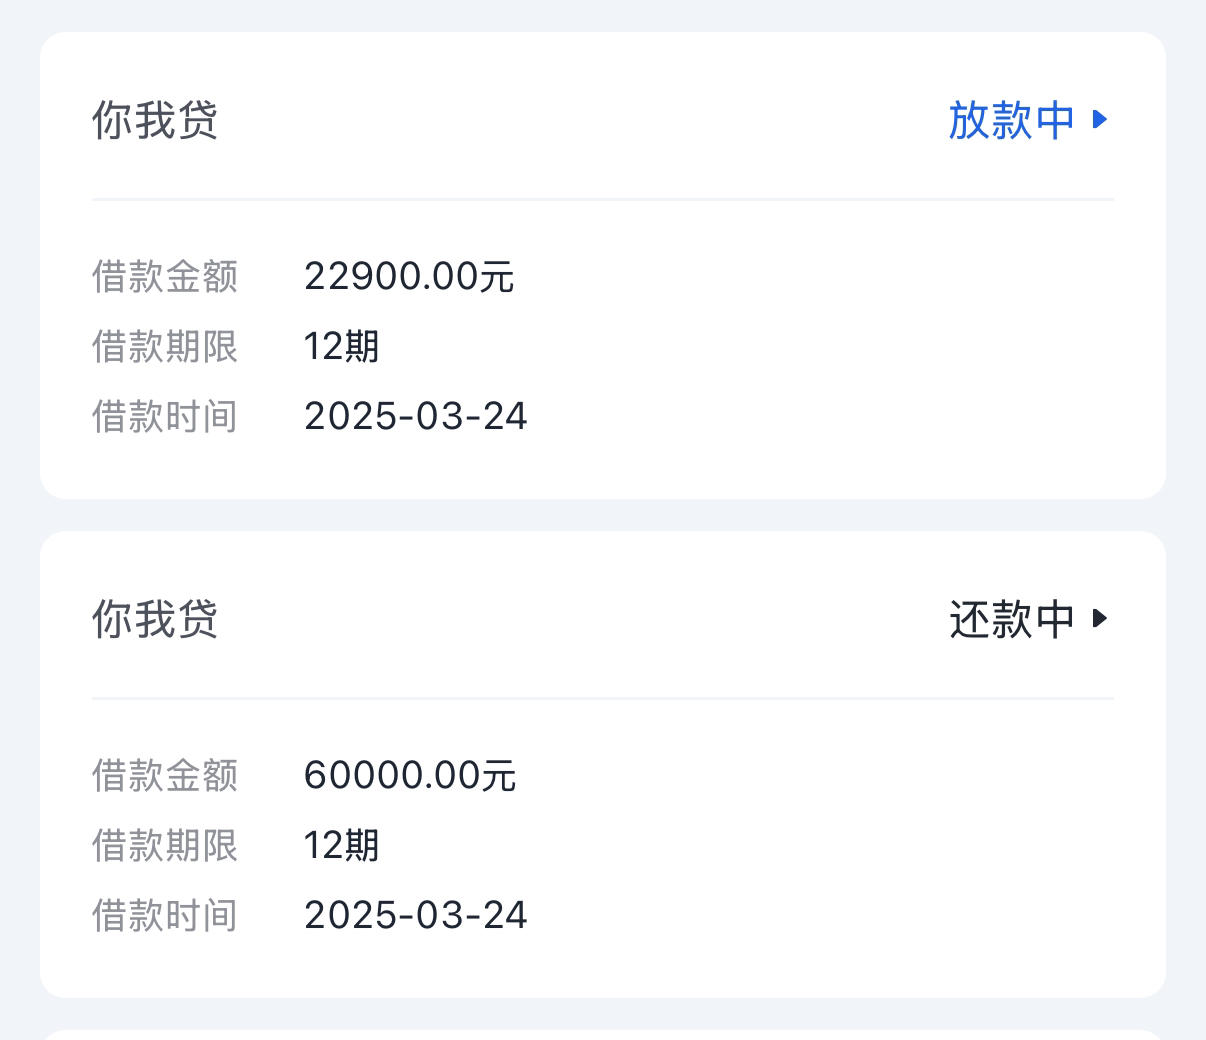Click the 12期 value in the 还款中 card

point(342,845)
